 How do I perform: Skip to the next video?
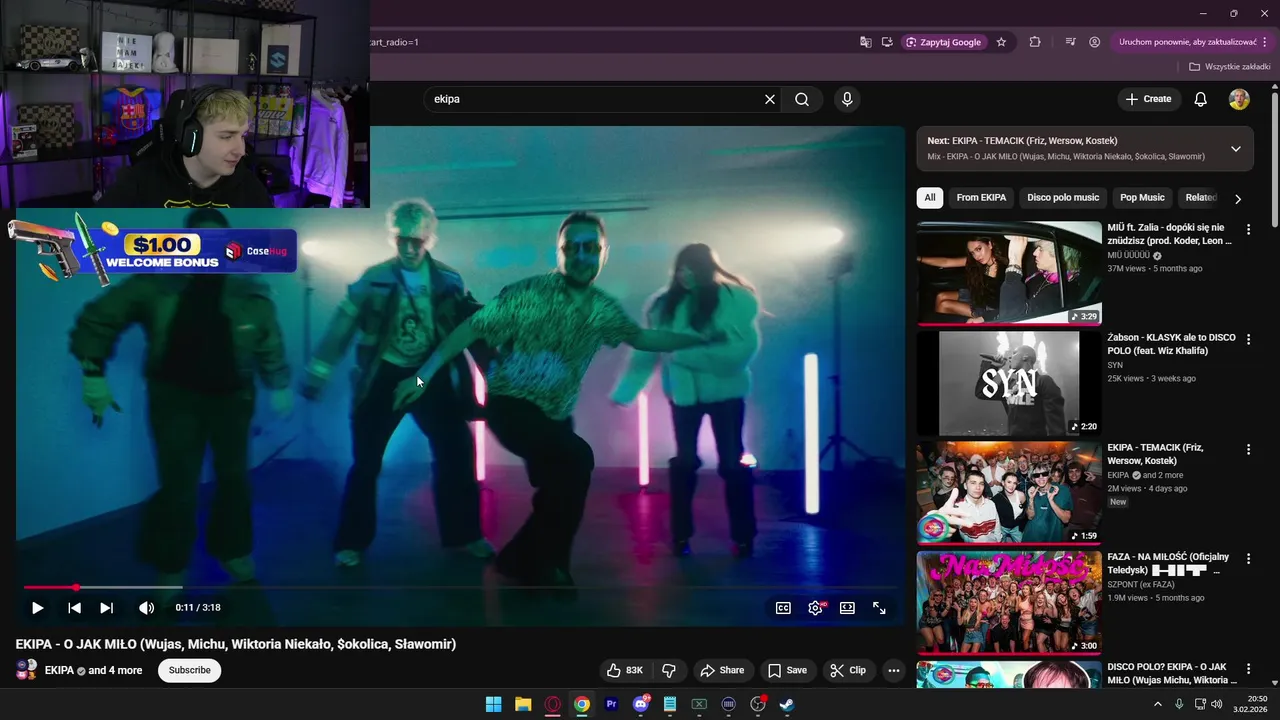(x=106, y=608)
